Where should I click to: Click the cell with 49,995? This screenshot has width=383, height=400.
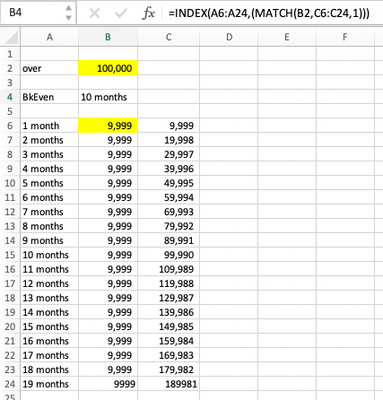click(169, 183)
